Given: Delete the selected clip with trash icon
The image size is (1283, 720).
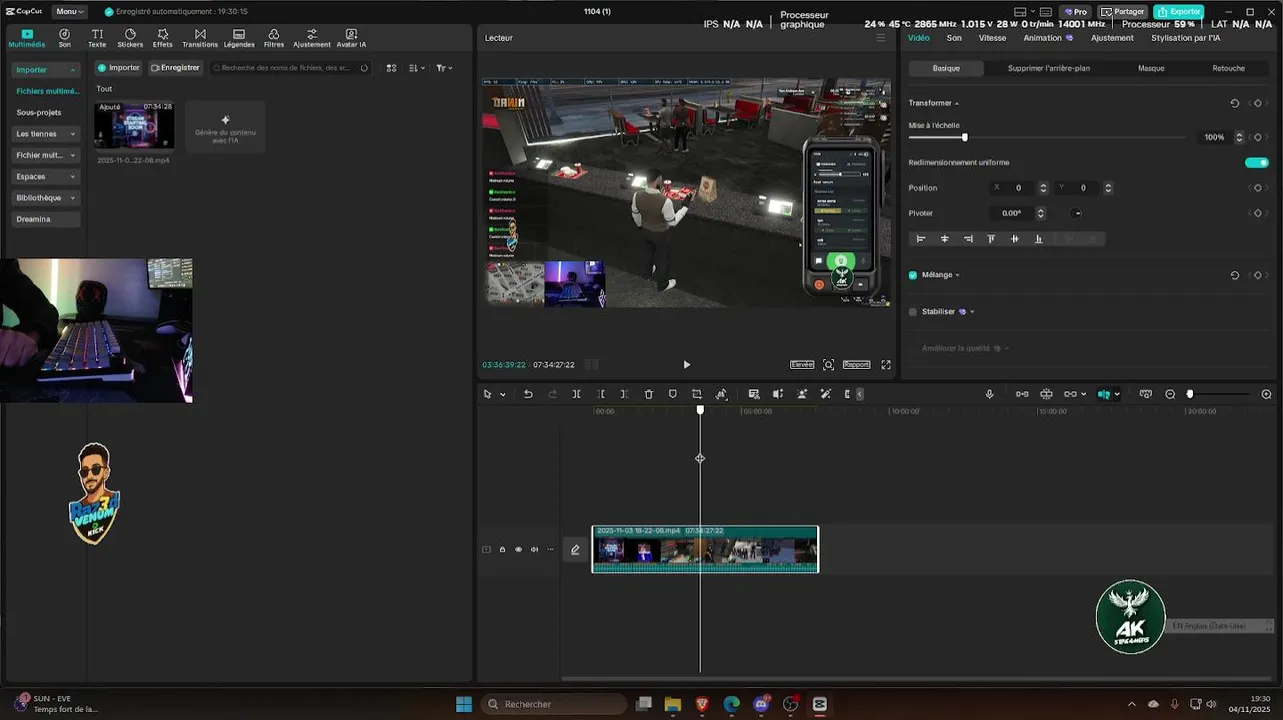Looking at the screenshot, I should tap(648, 394).
